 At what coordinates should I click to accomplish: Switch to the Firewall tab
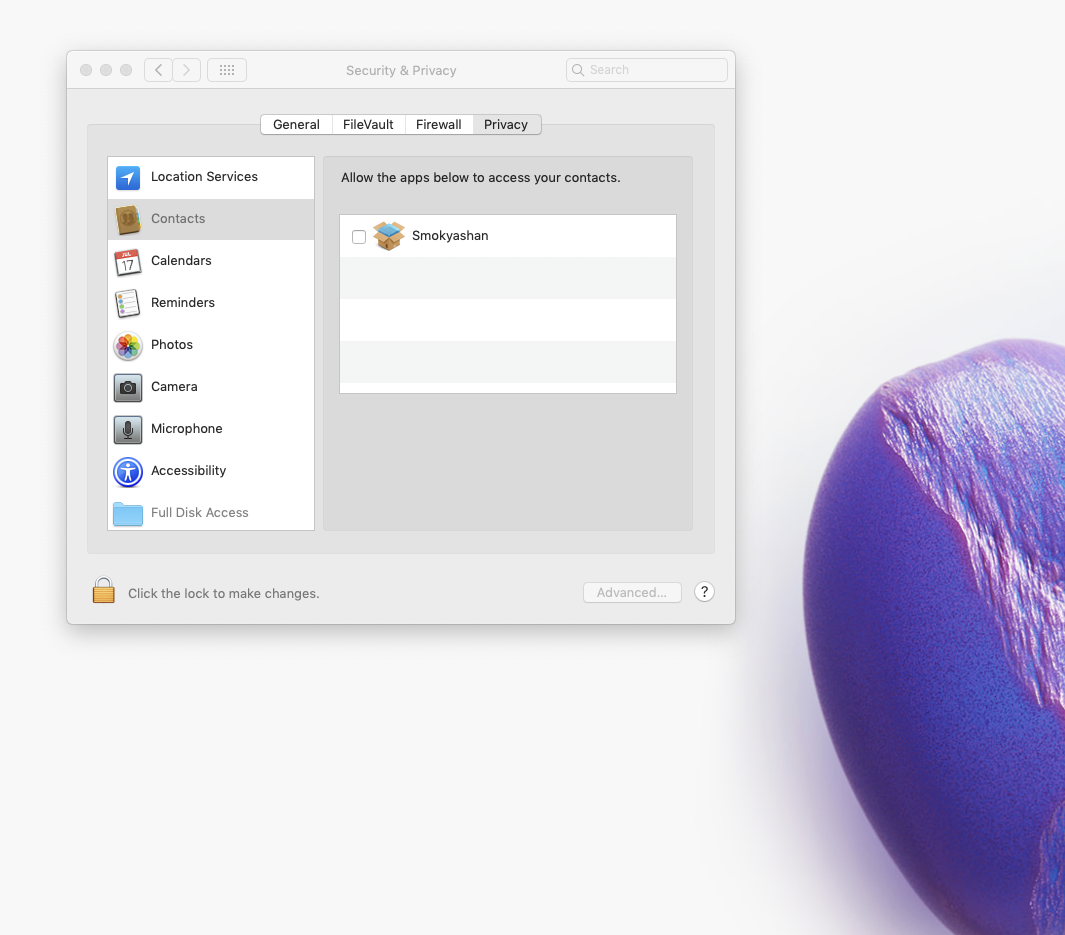(x=439, y=124)
